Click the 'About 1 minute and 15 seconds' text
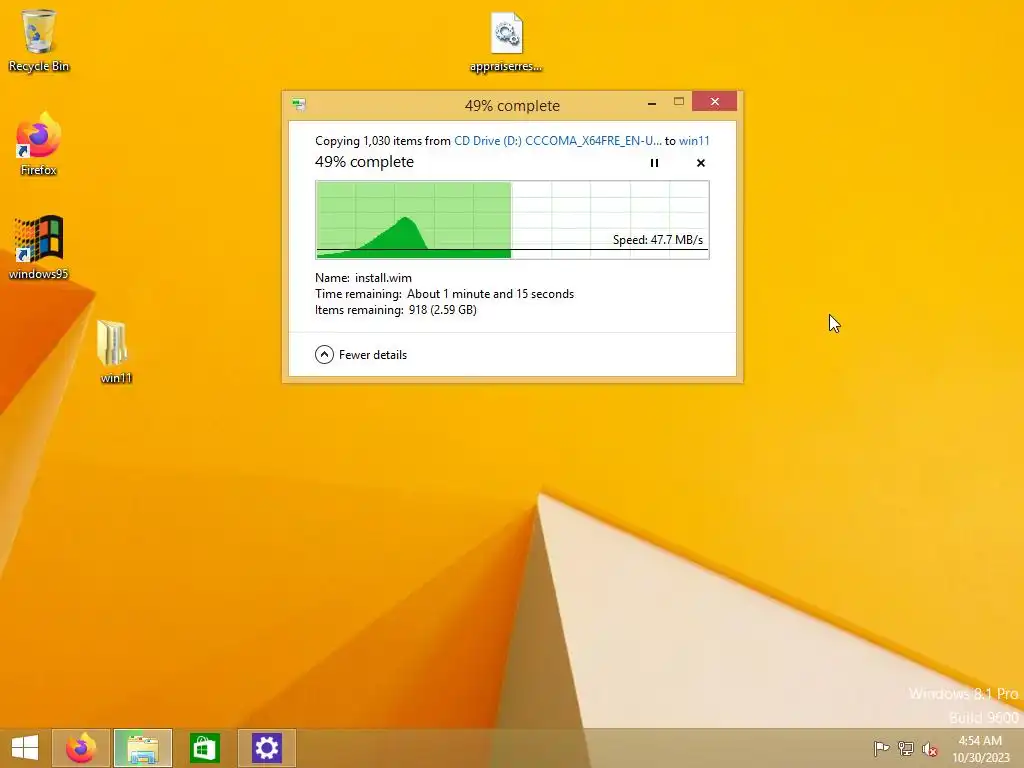This screenshot has height=768, width=1024. tap(490, 294)
